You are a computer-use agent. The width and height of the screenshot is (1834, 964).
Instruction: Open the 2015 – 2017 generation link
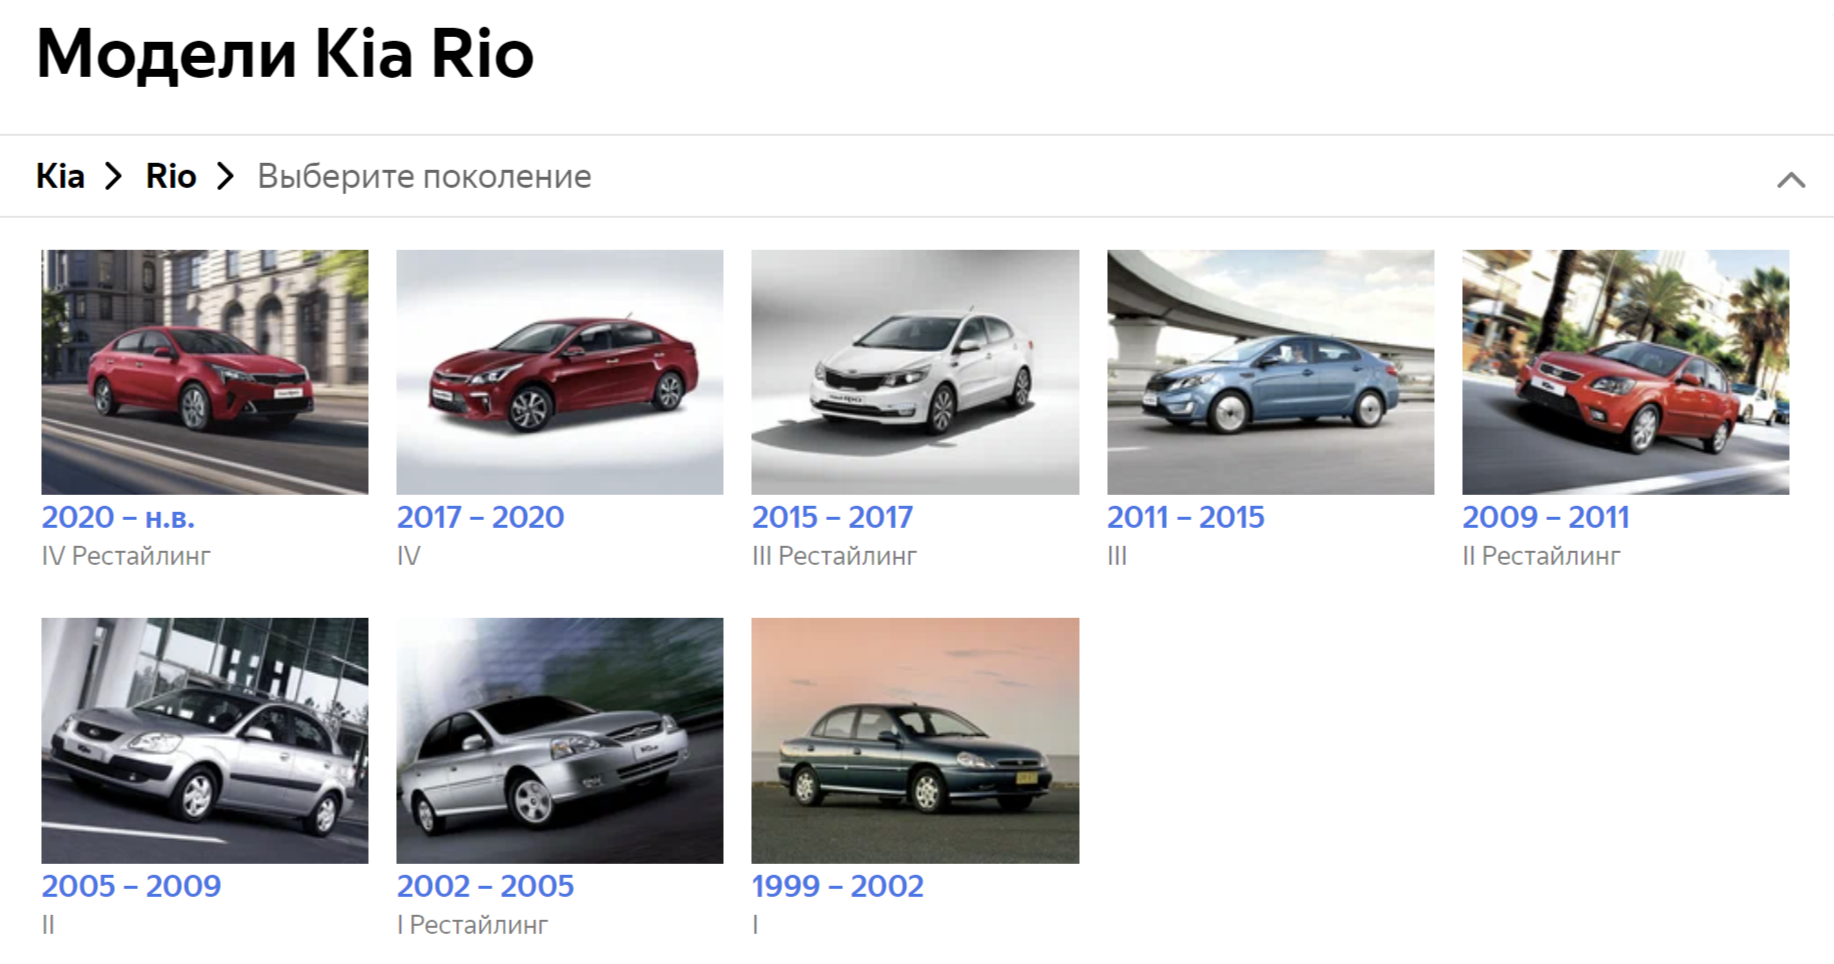click(832, 517)
